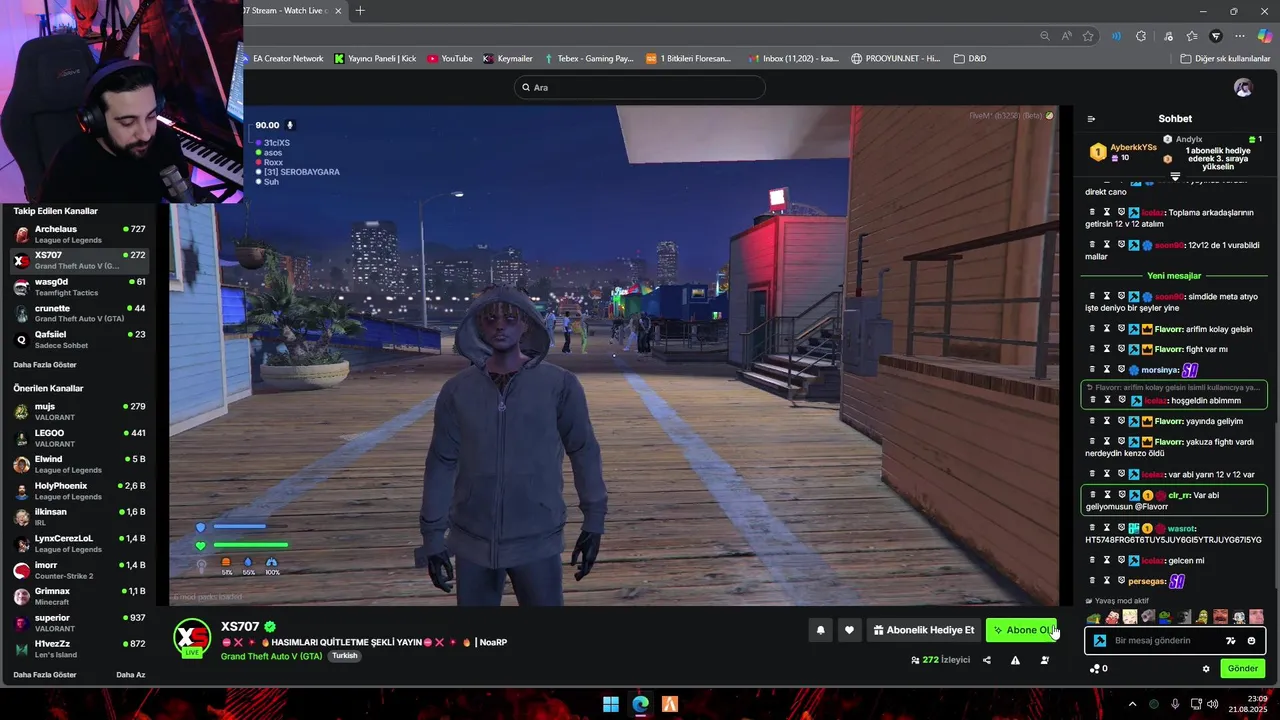Open a new browser tab
The height and width of the screenshot is (720, 1280).
360,11
